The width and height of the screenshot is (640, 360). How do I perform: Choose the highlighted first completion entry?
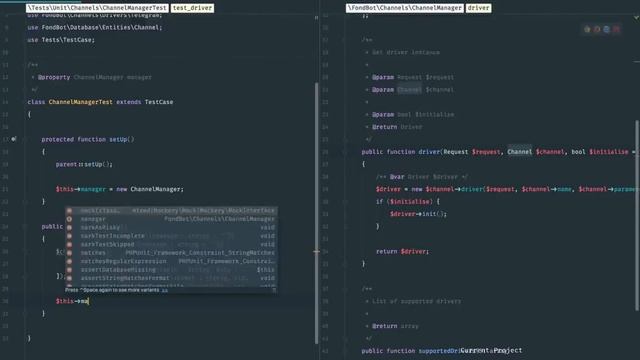[171, 211]
